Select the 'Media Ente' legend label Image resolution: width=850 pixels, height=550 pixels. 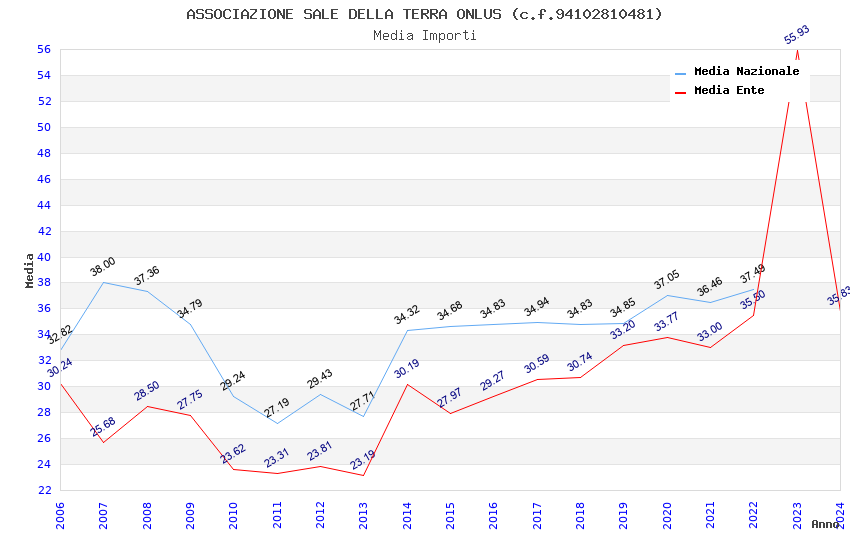pos(729,90)
